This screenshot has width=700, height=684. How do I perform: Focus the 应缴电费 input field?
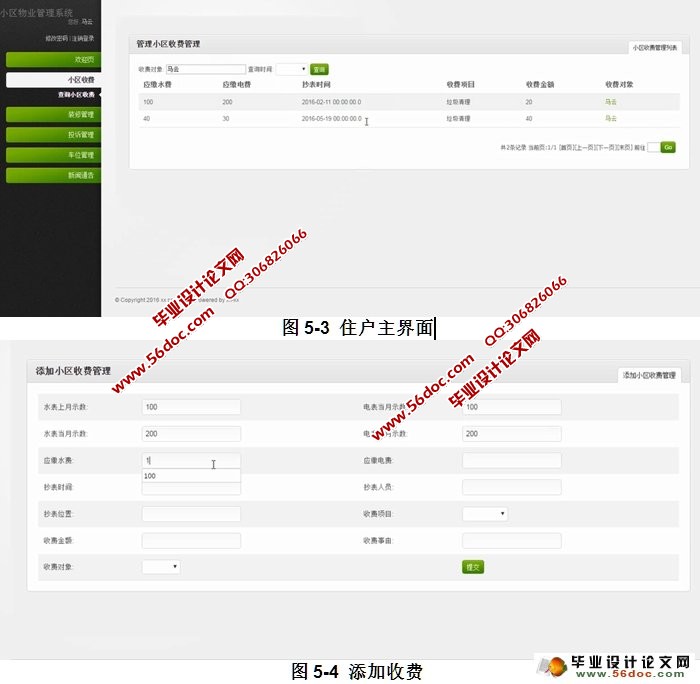pyautogui.click(x=512, y=460)
